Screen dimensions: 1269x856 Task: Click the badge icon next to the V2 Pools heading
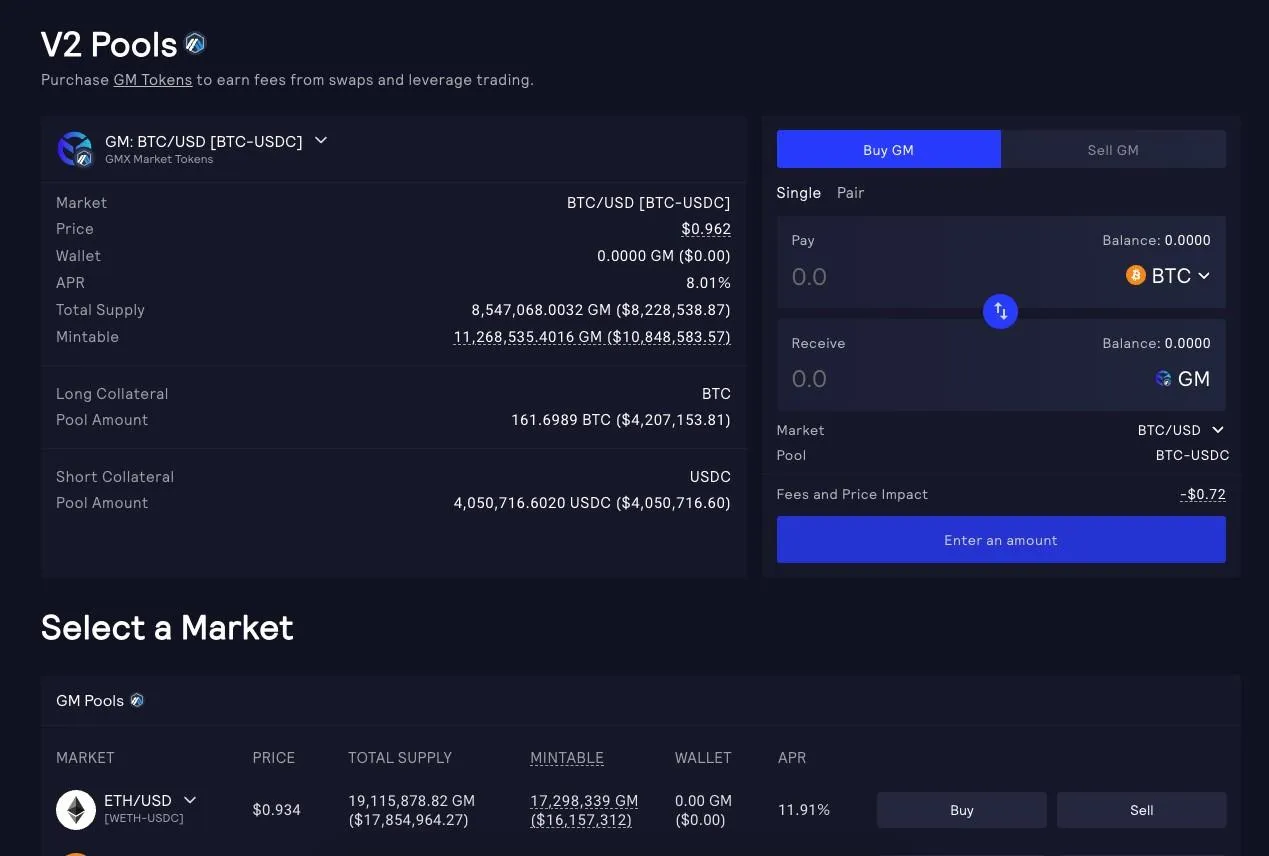click(x=194, y=43)
